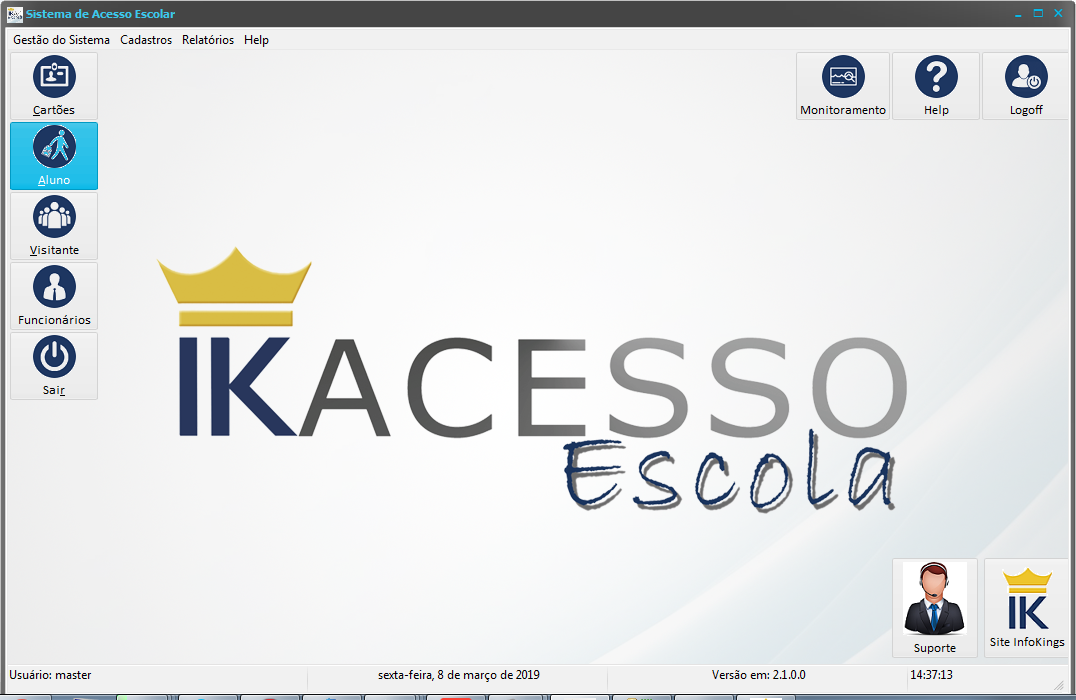The height and width of the screenshot is (700, 1076).
Task: Click the IK Acesso Escola logo
Action: [x=530, y=380]
